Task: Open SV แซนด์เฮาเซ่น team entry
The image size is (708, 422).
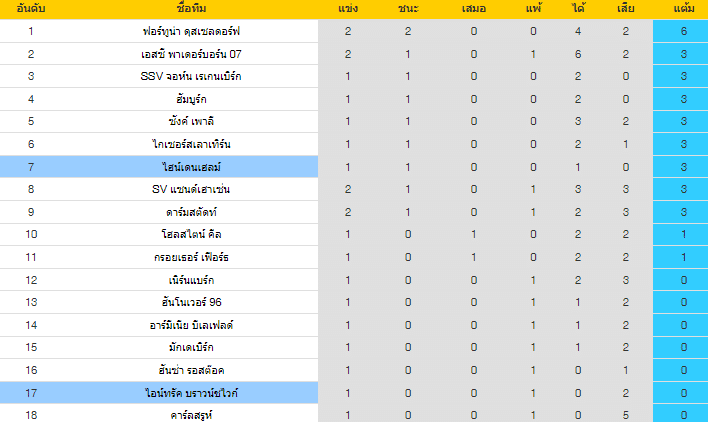Action: pyautogui.click(x=191, y=189)
